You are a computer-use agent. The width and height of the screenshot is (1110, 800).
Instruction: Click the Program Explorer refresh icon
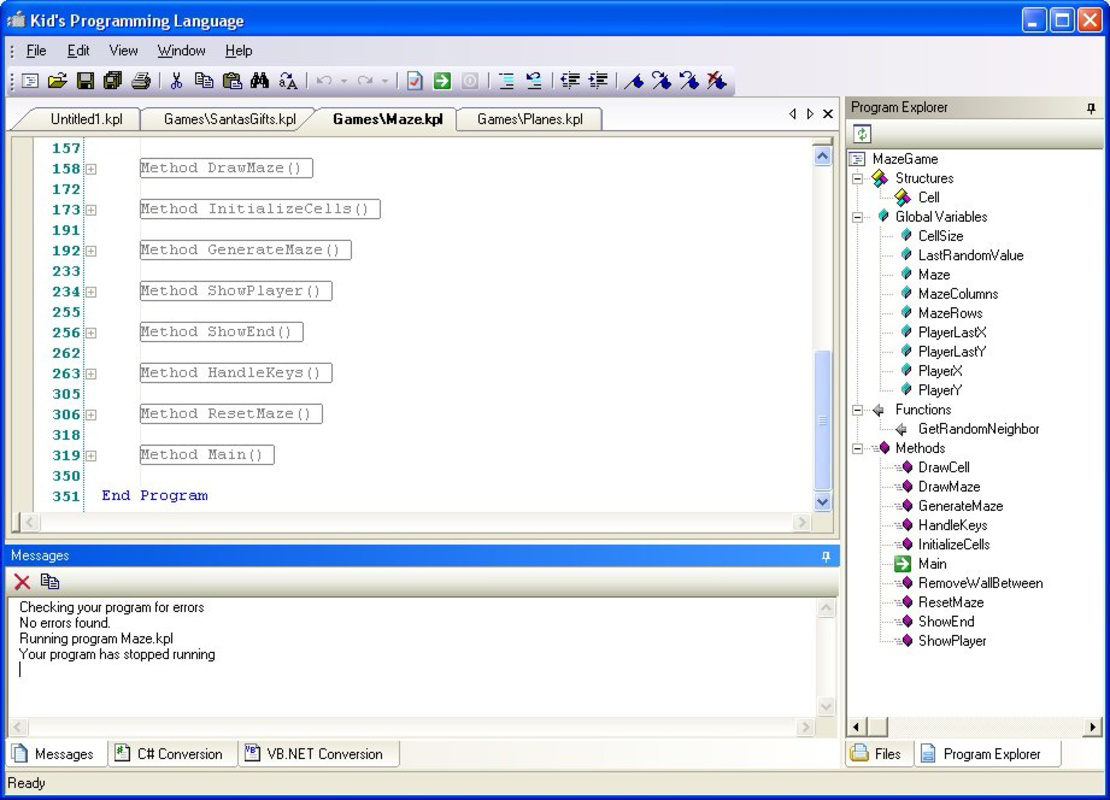(862, 134)
